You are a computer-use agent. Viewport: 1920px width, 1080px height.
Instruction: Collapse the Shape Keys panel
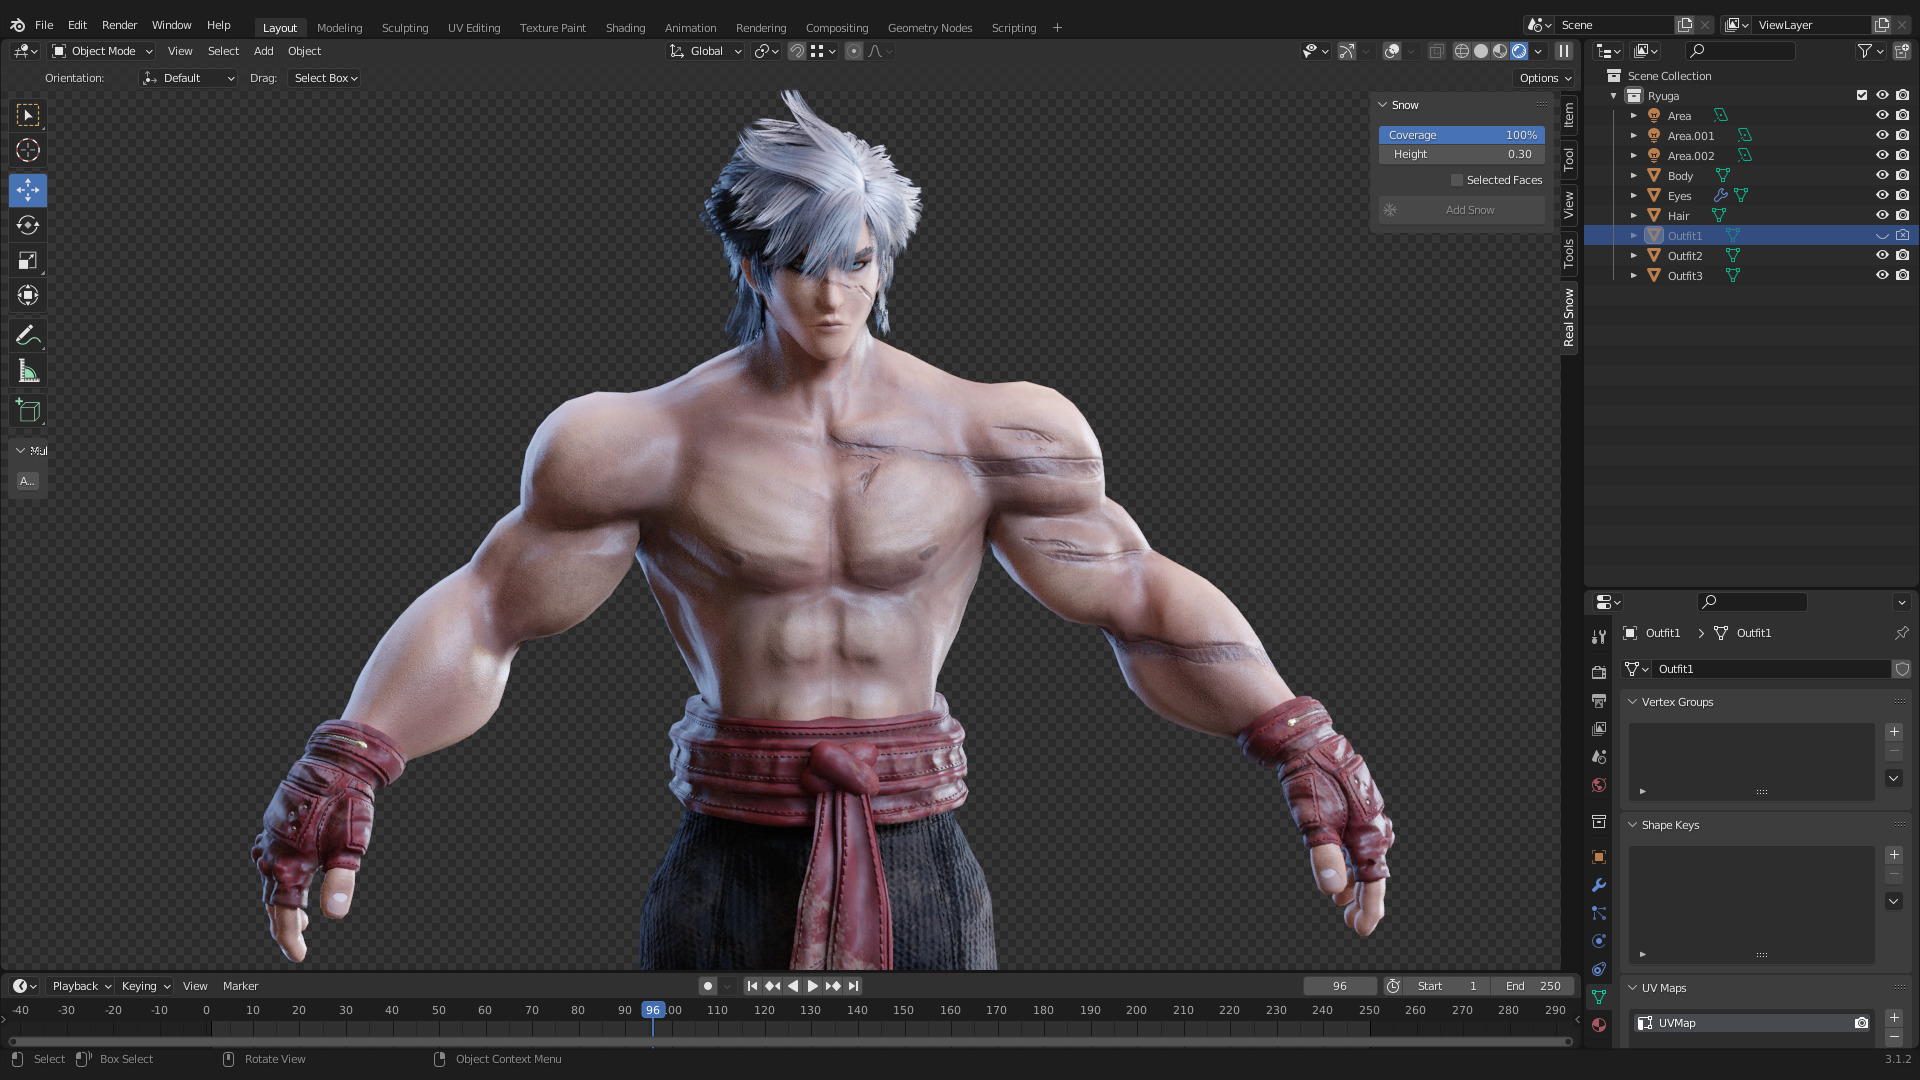coord(1632,825)
